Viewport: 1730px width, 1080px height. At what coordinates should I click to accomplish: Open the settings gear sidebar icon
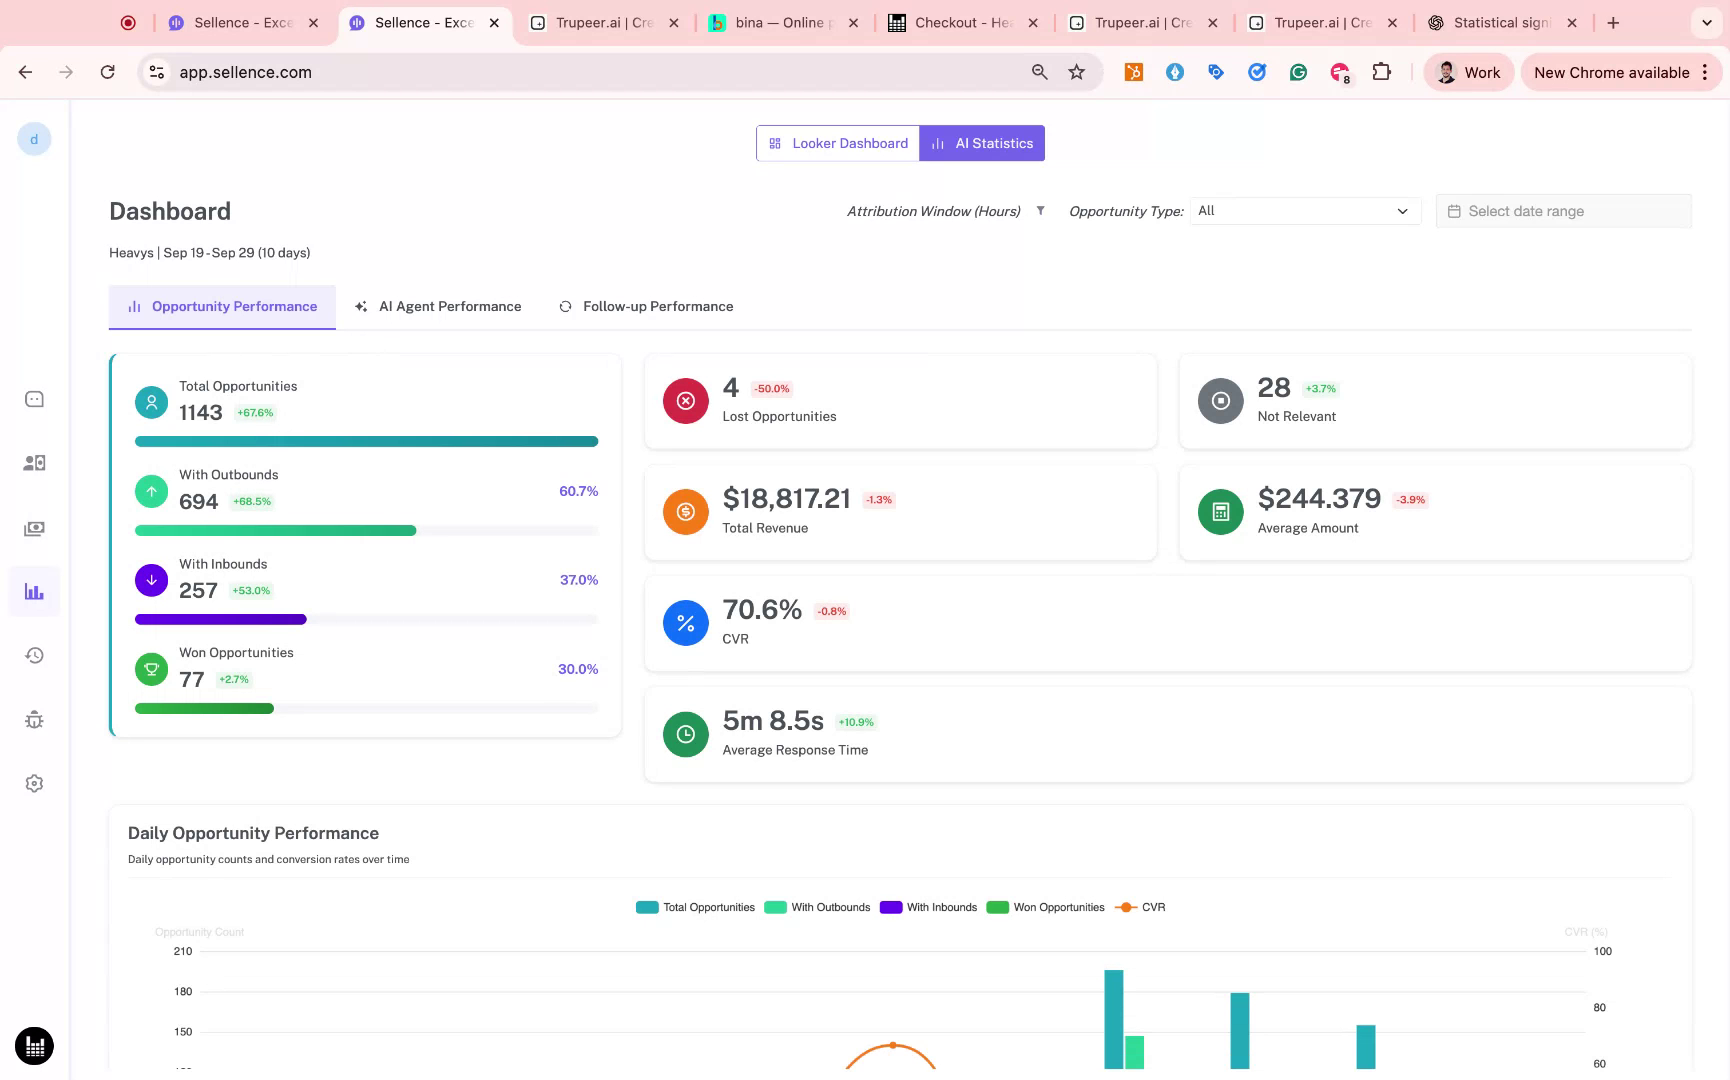coord(34,784)
